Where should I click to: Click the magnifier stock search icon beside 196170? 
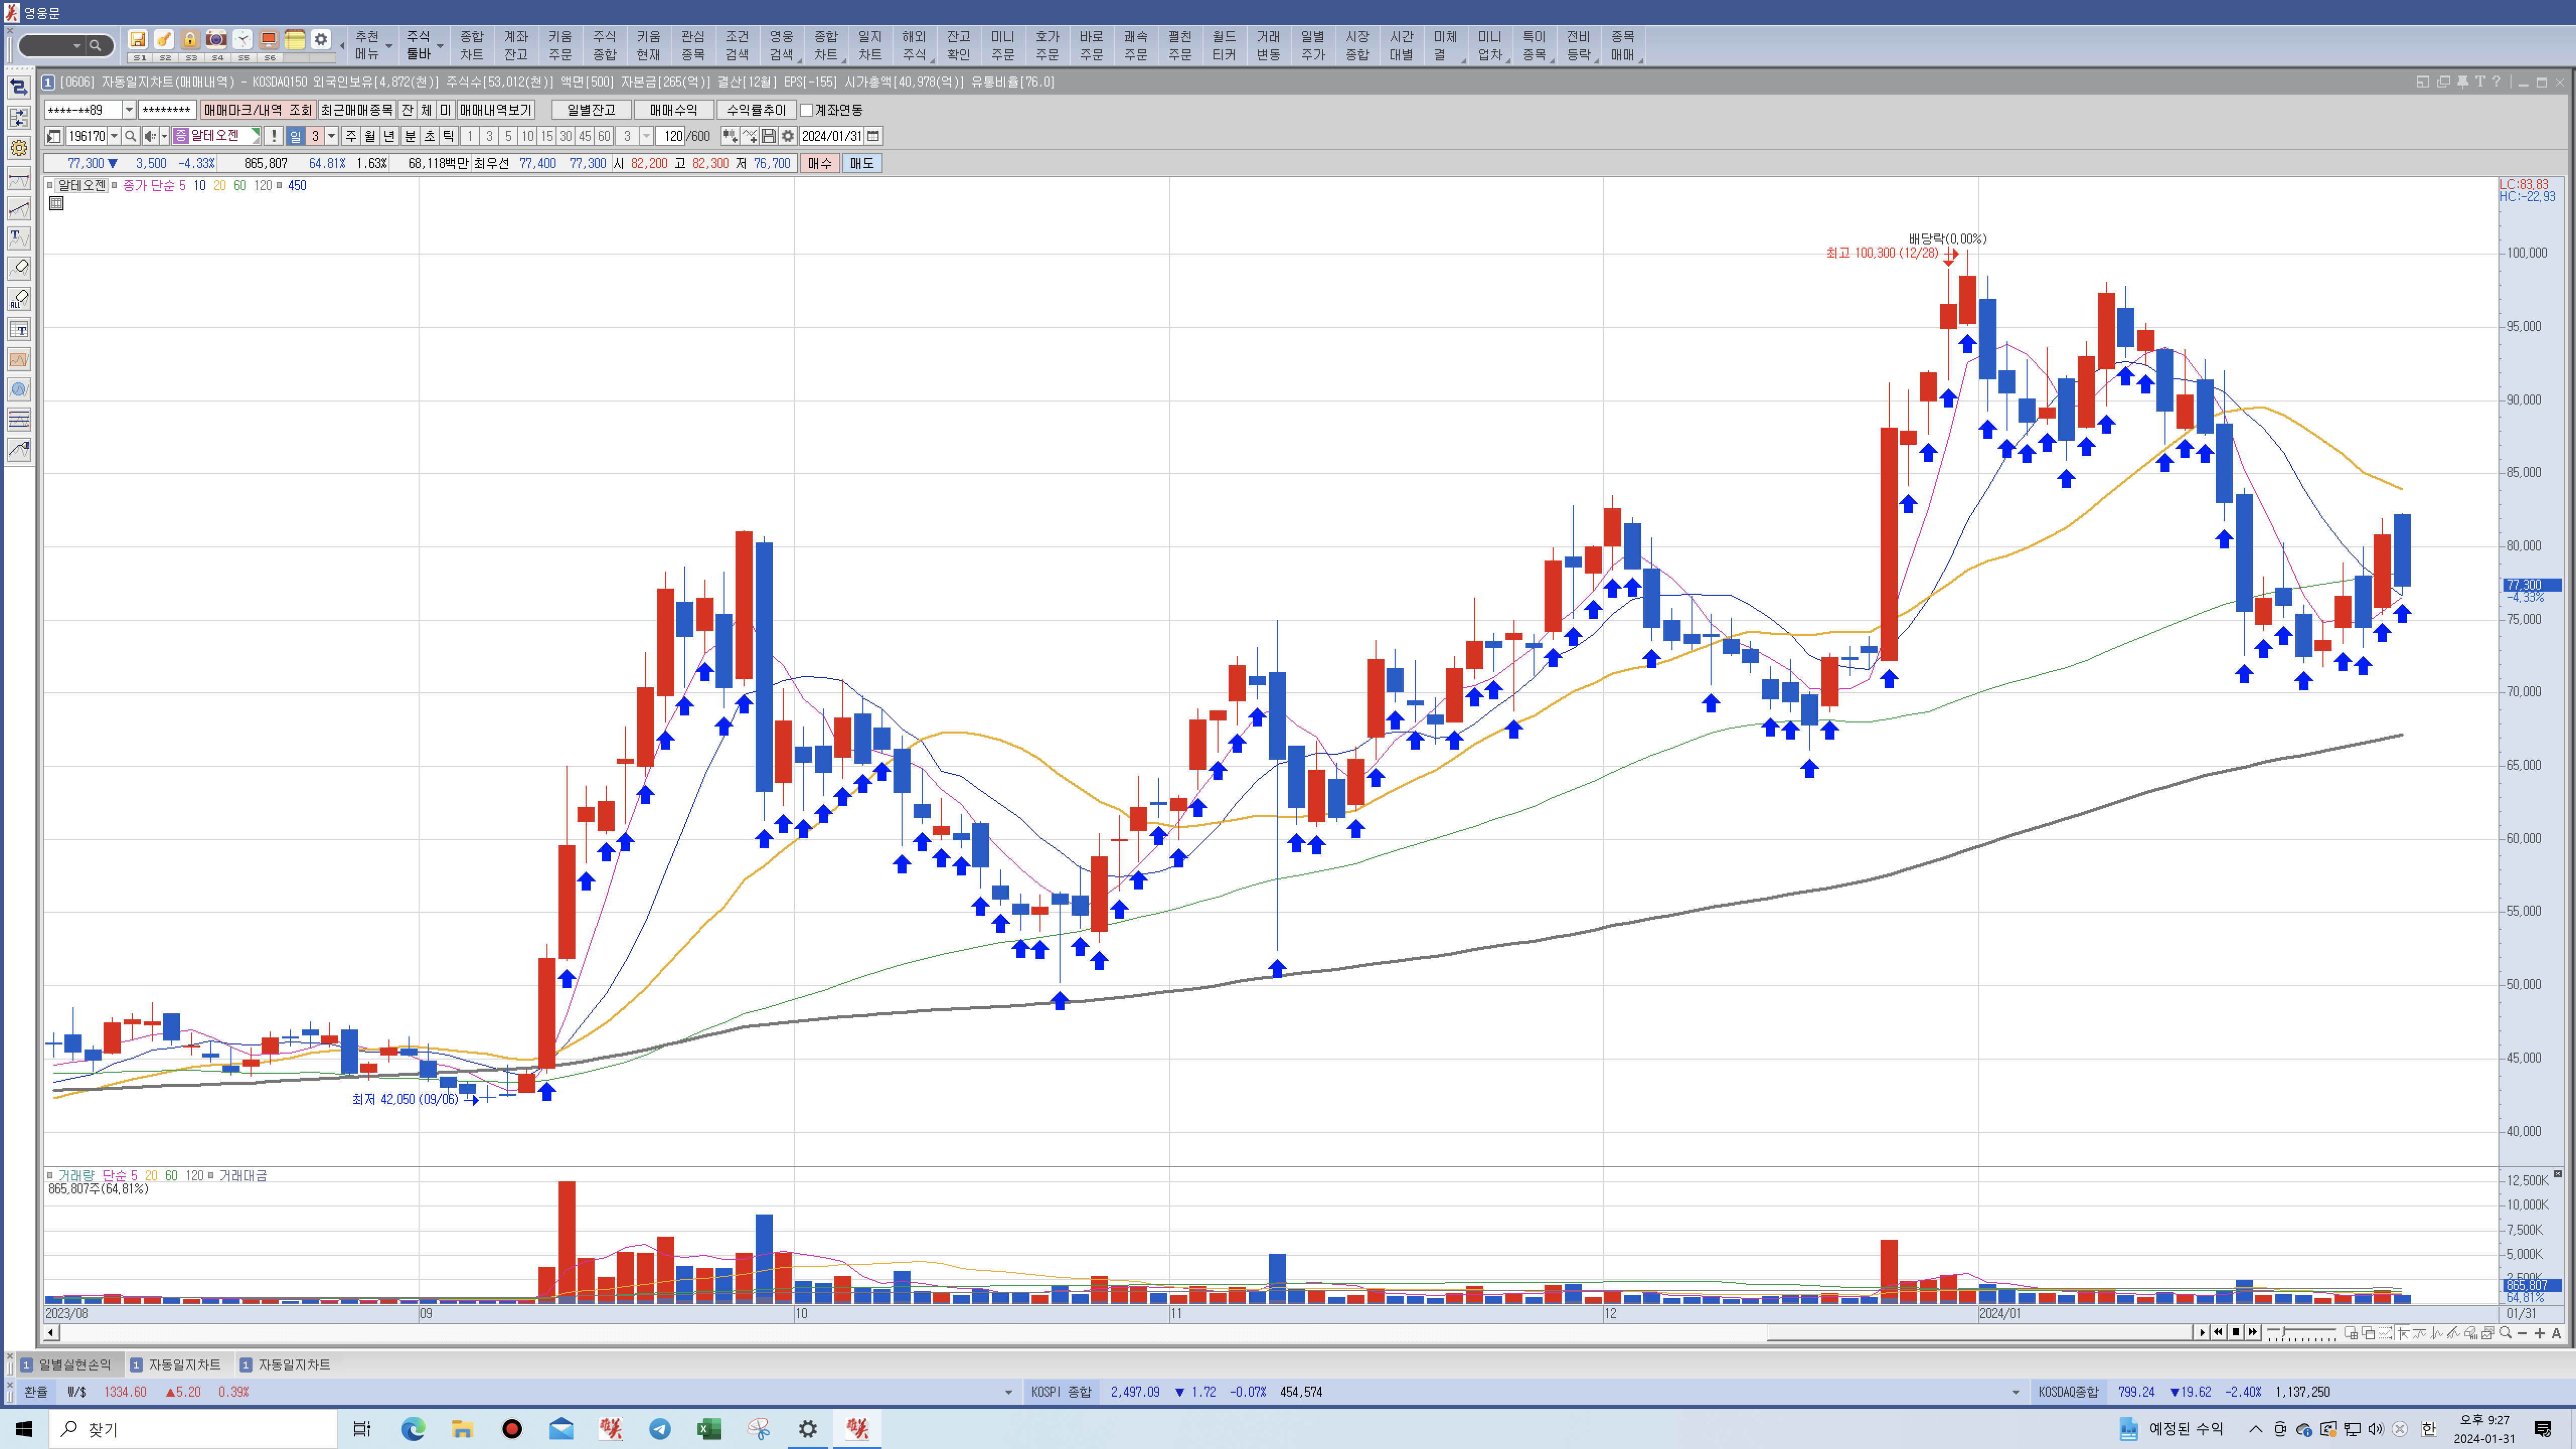pyautogui.click(x=131, y=136)
